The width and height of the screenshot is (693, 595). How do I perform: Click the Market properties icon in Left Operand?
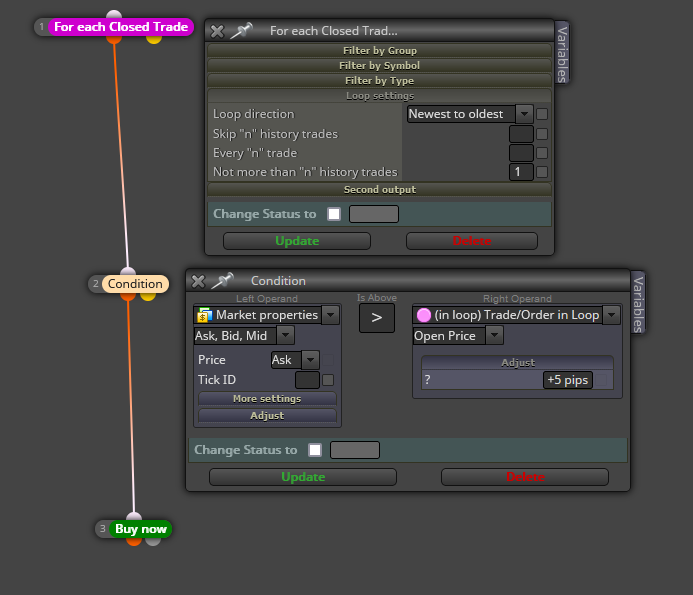(x=204, y=315)
